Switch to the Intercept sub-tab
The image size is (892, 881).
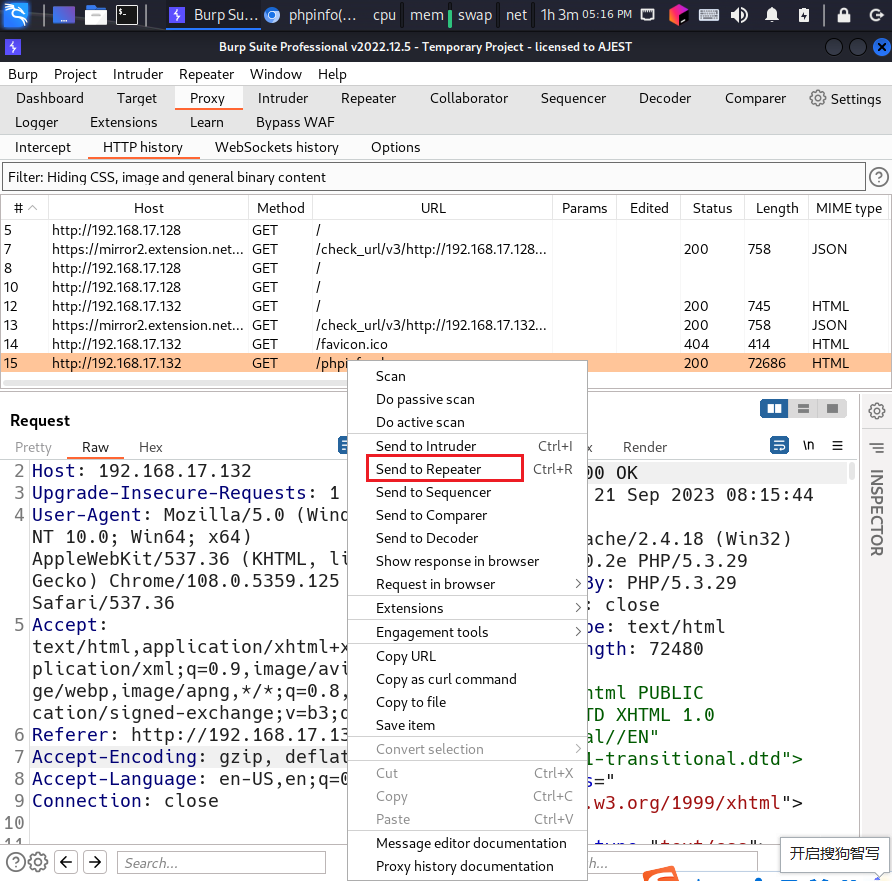click(x=43, y=147)
